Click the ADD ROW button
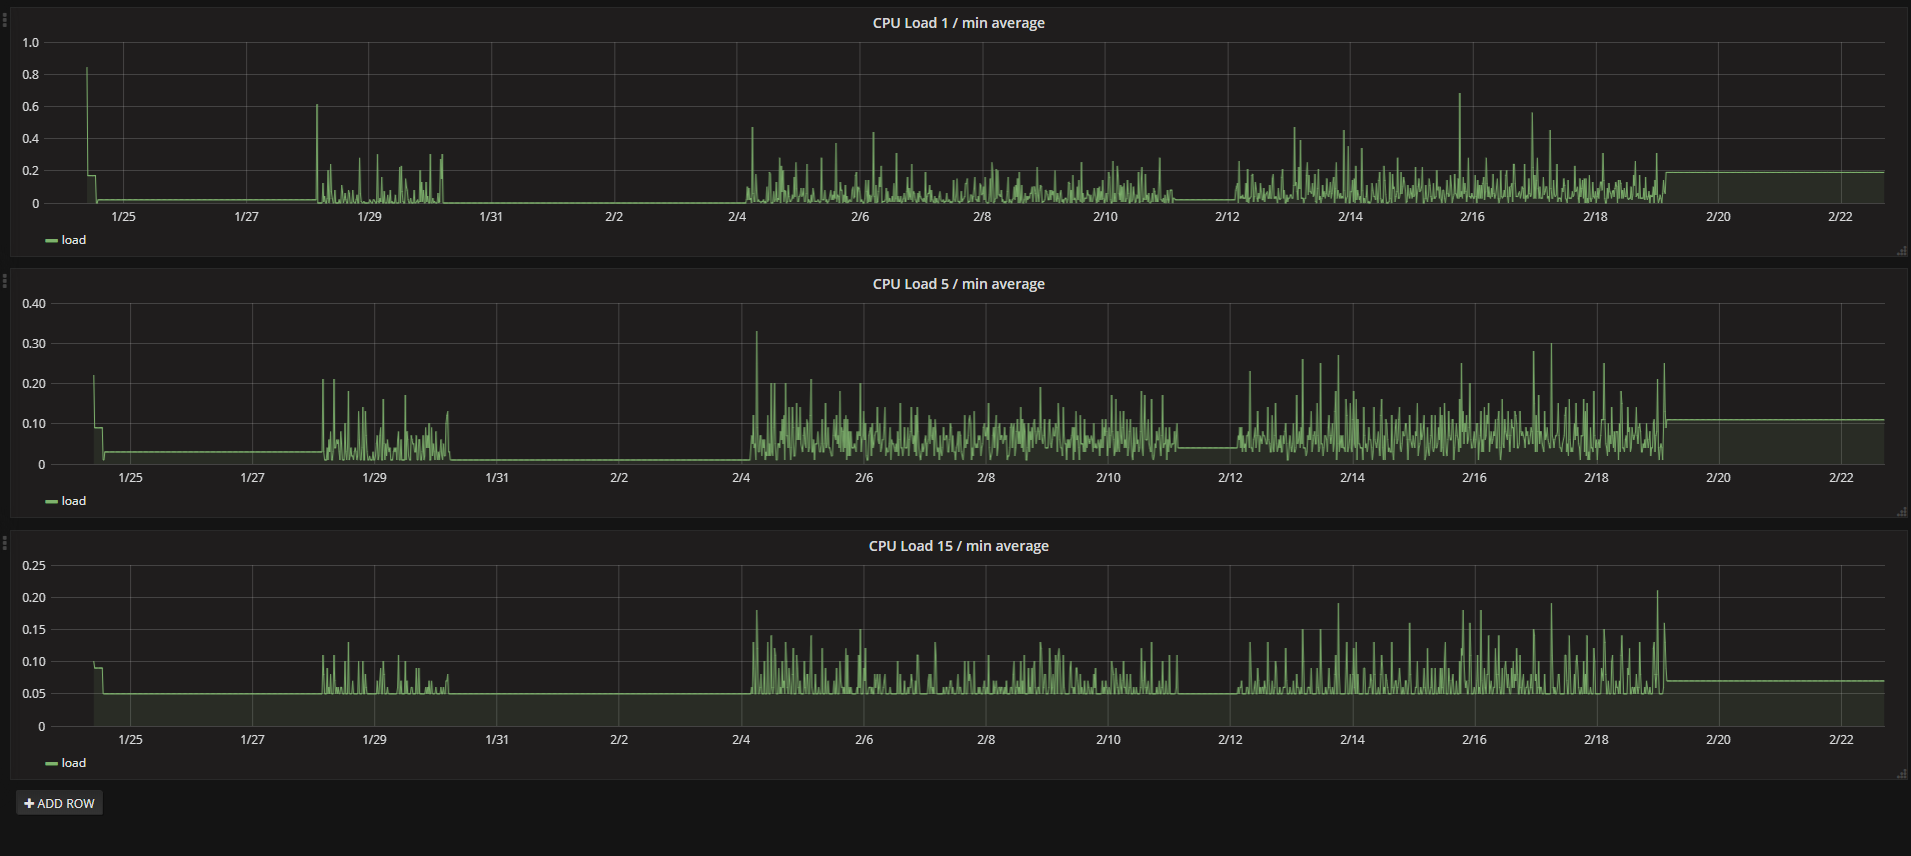The height and width of the screenshot is (856, 1911). pos(59,803)
